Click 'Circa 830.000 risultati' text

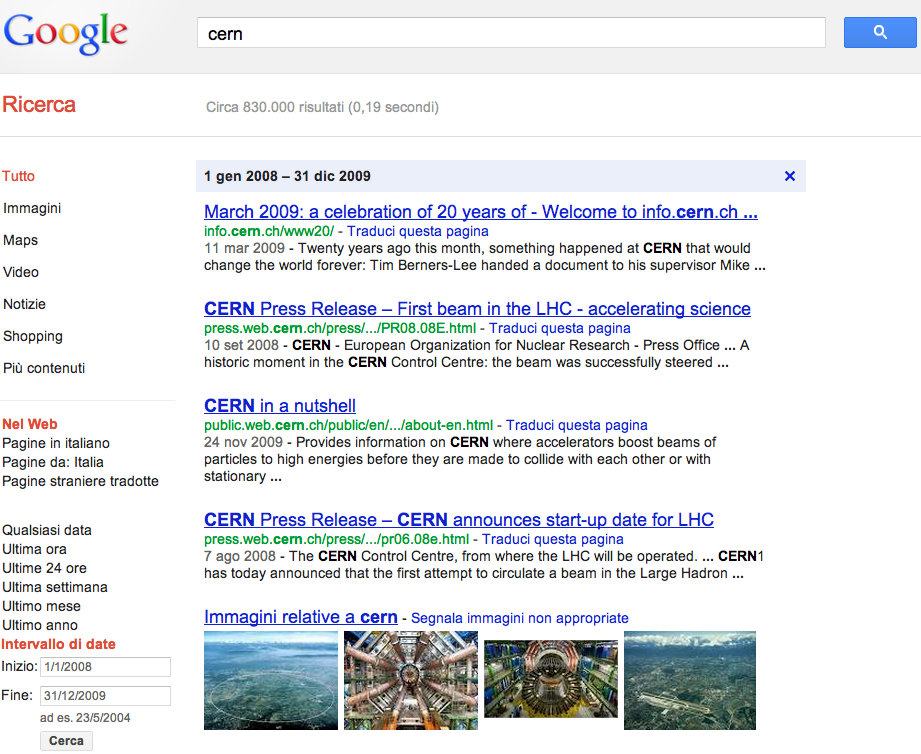point(275,107)
